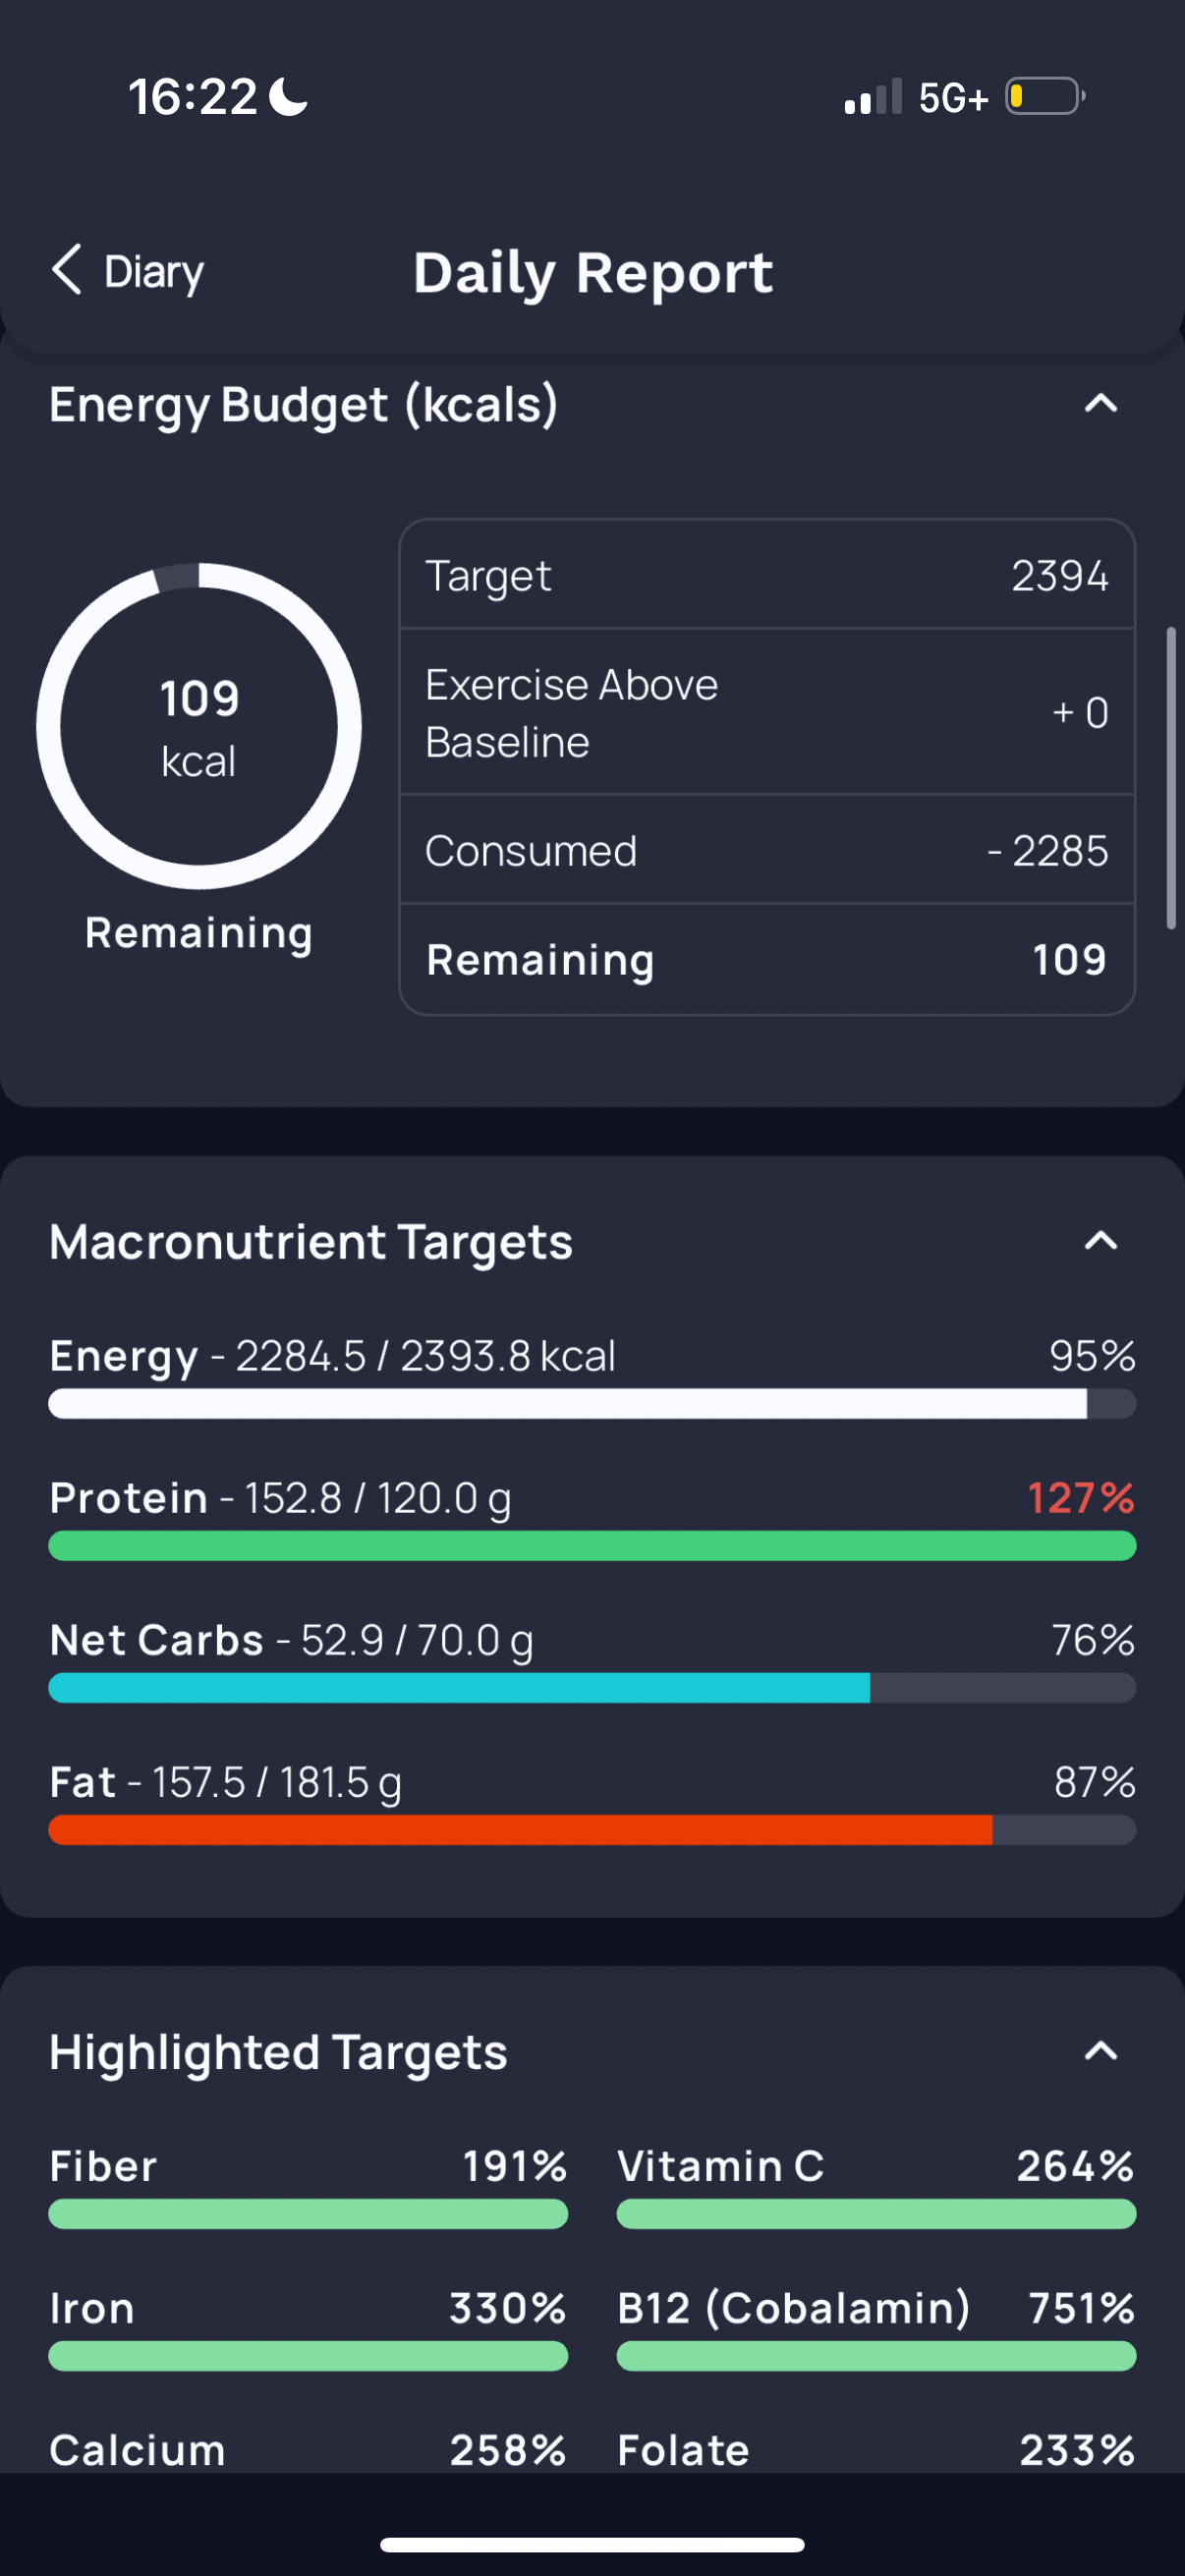Collapse the Macronutrient Targets section
Screen dimensions: 1185x2576
tap(1101, 1241)
